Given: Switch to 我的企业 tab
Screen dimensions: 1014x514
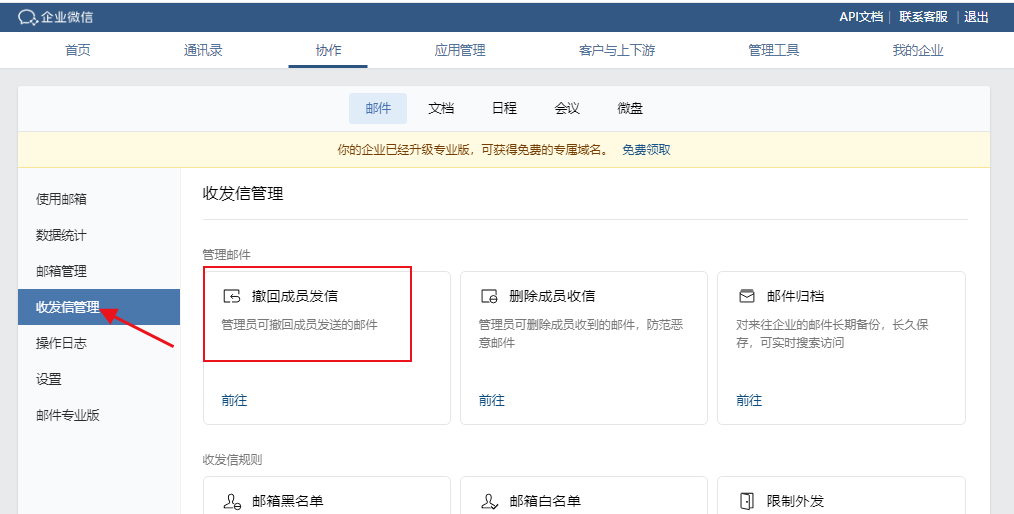Looking at the screenshot, I should point(918,50).
